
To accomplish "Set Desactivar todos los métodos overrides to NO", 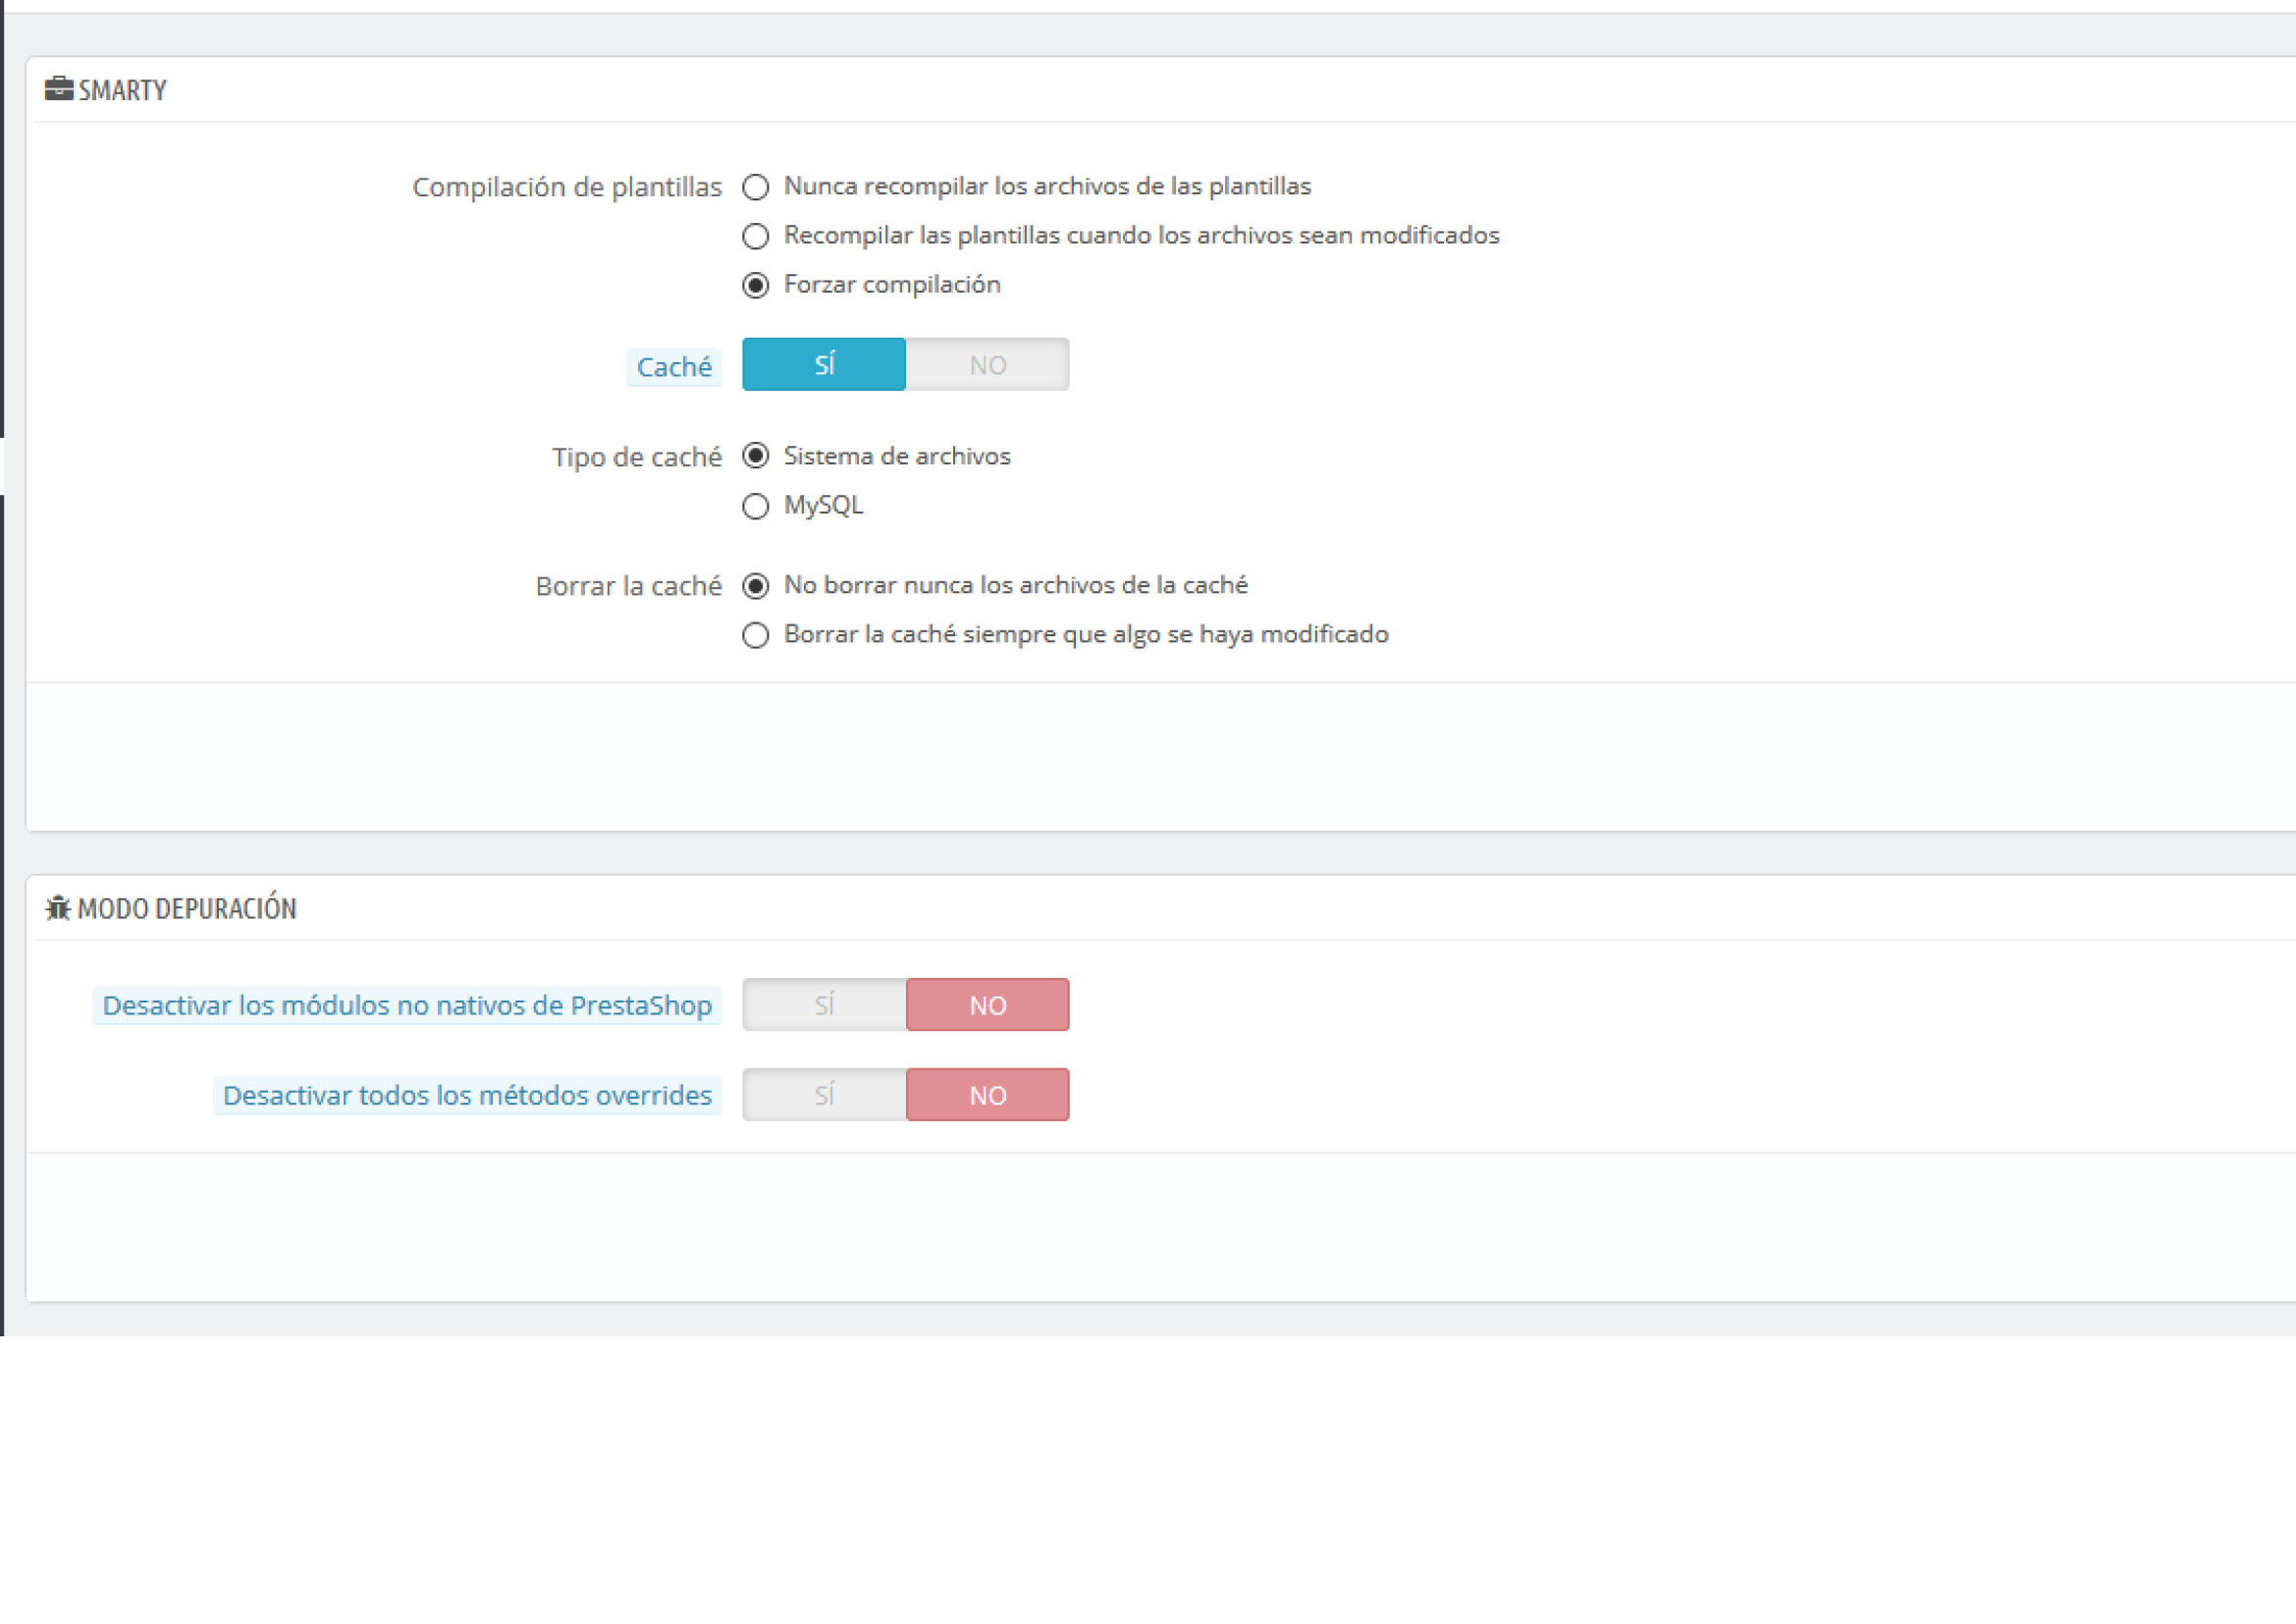I will 987,1095.
